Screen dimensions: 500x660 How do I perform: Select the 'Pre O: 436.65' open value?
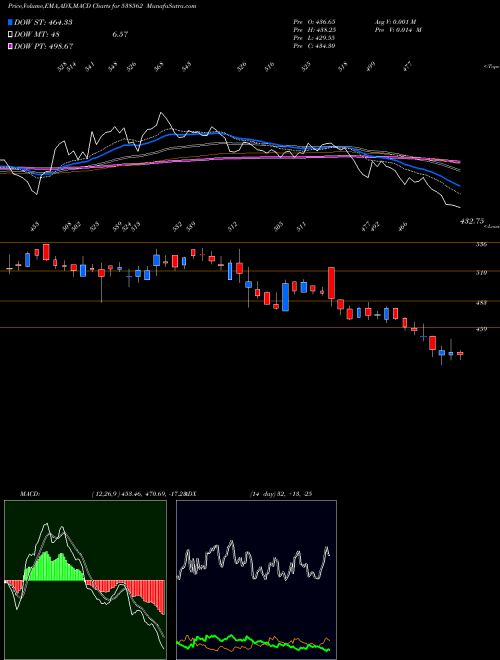point(314,21)
